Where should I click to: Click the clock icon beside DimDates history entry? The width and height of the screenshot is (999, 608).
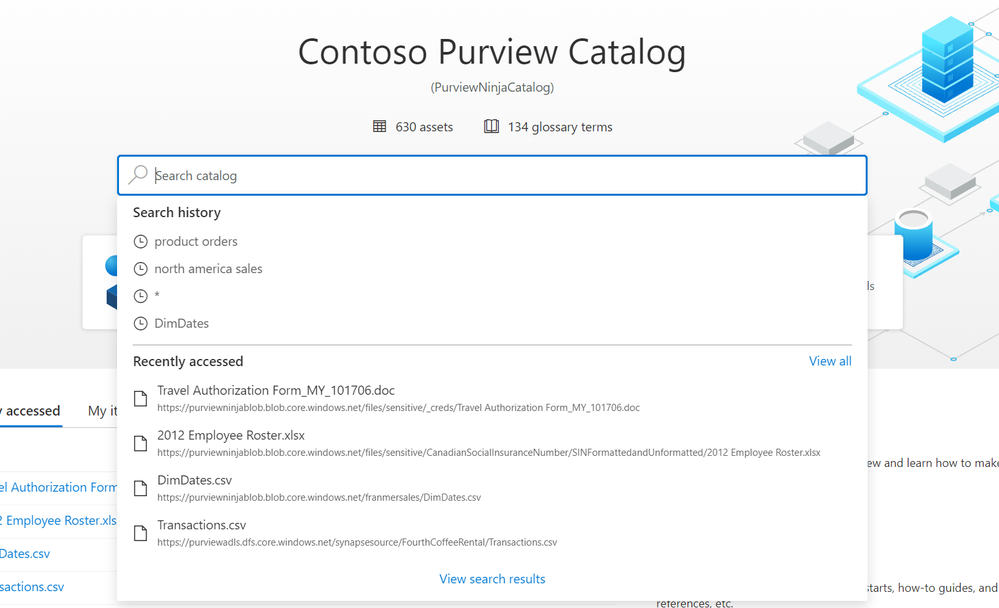coord(140,324)
